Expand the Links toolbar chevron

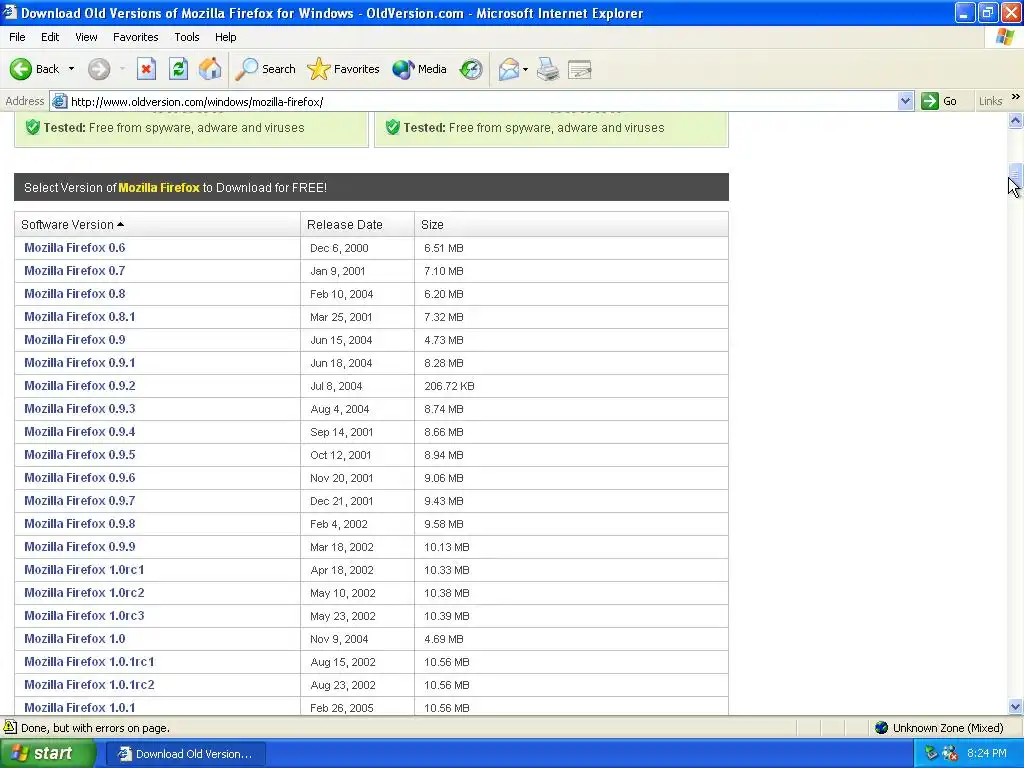click(1016, 97)
